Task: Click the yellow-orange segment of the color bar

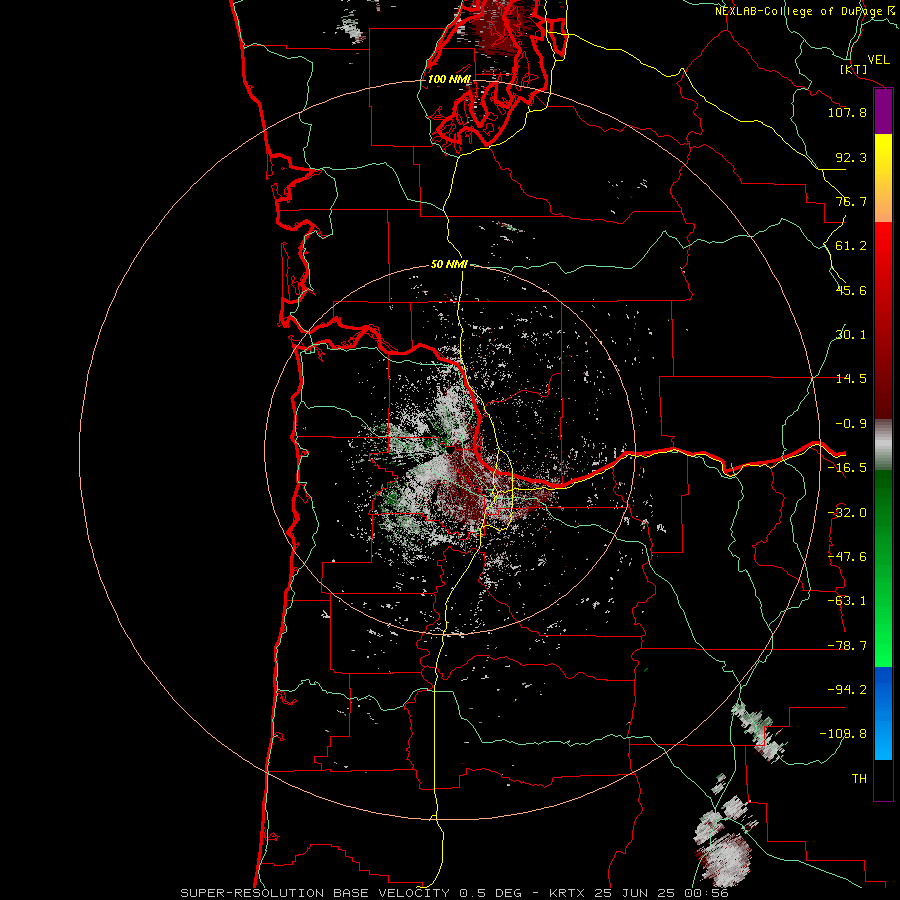Action: tap(883, 178)
